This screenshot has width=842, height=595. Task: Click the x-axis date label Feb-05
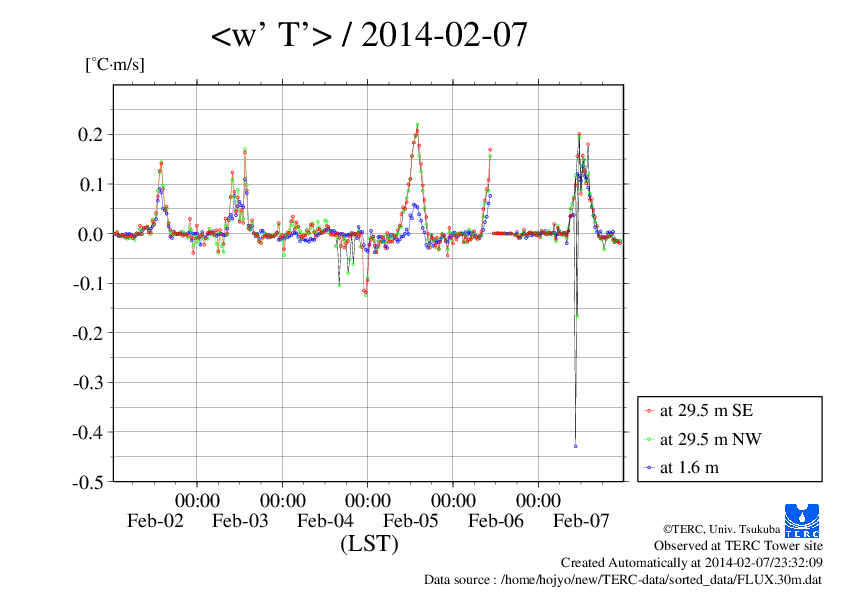point(411,520)
